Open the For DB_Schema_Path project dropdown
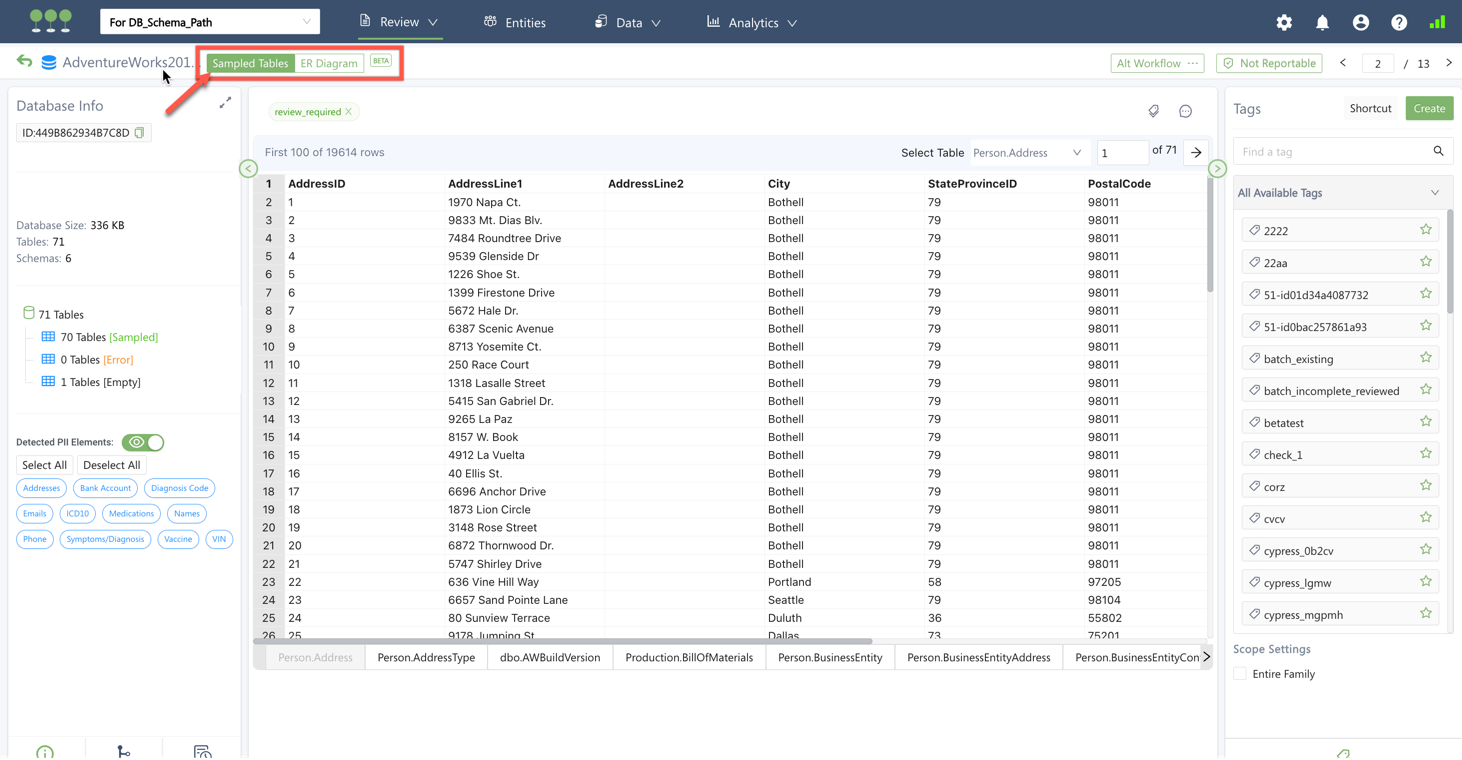 pyautogui.click(x=210, y=22)
